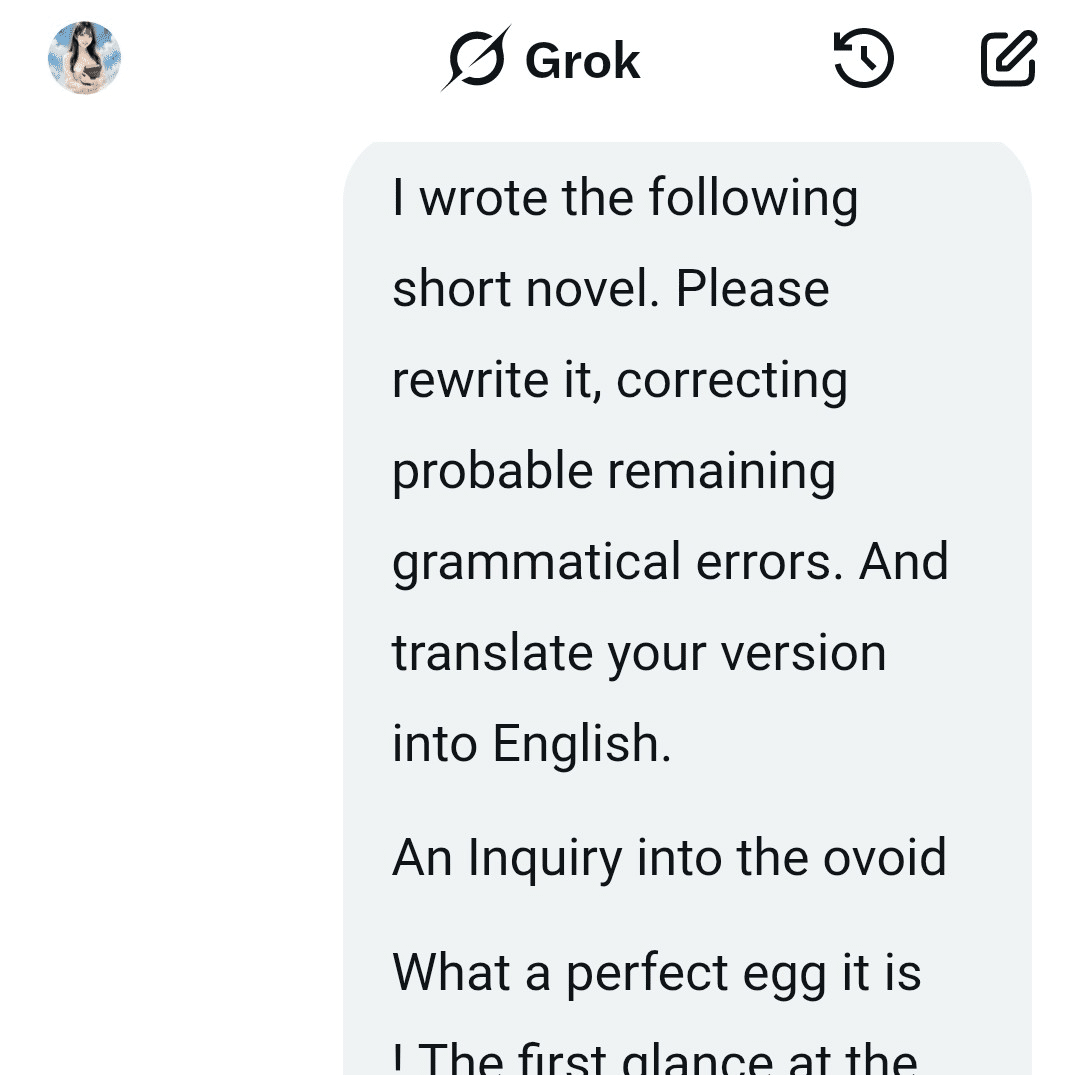The height and width of the screenshot is (1075, 1080).
Task: Open chat history clock icon
Action: [x=863, y=58]
